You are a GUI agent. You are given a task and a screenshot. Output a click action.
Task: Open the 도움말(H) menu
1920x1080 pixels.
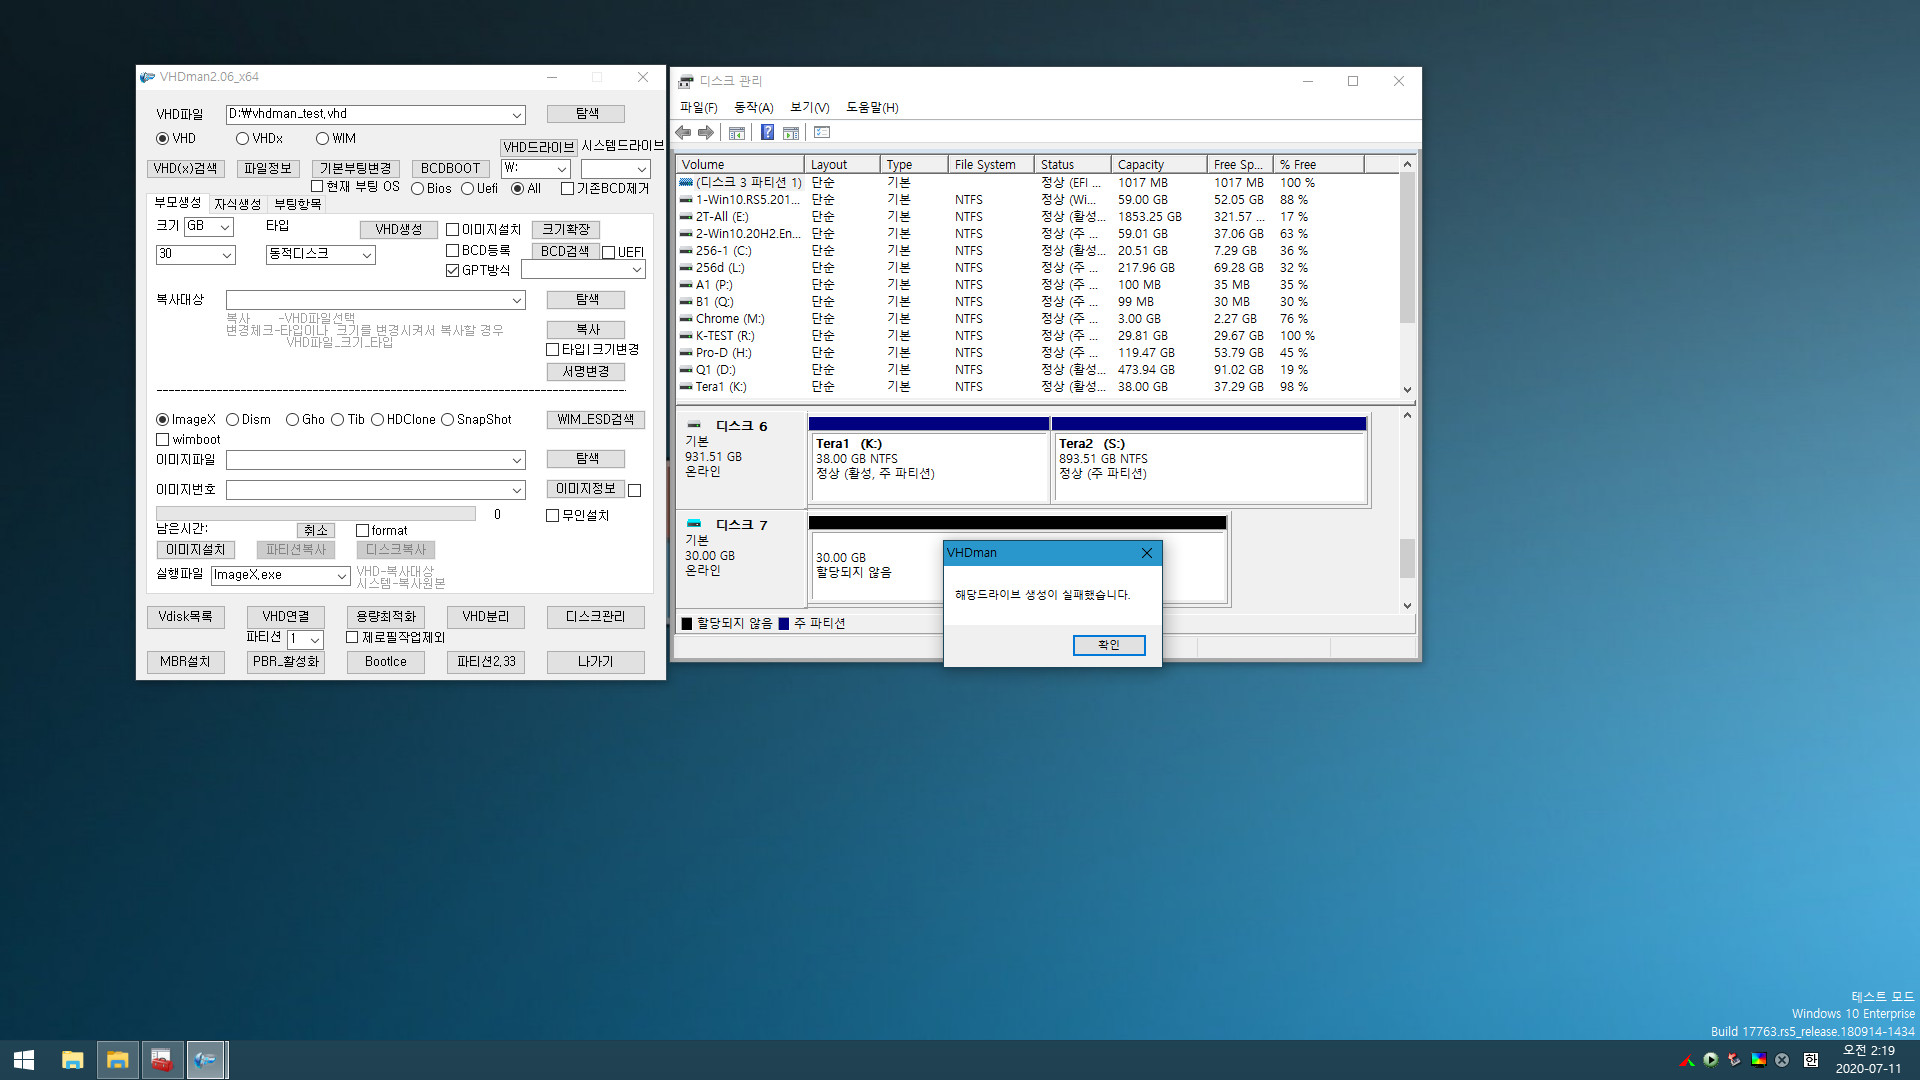pos(872,108)
